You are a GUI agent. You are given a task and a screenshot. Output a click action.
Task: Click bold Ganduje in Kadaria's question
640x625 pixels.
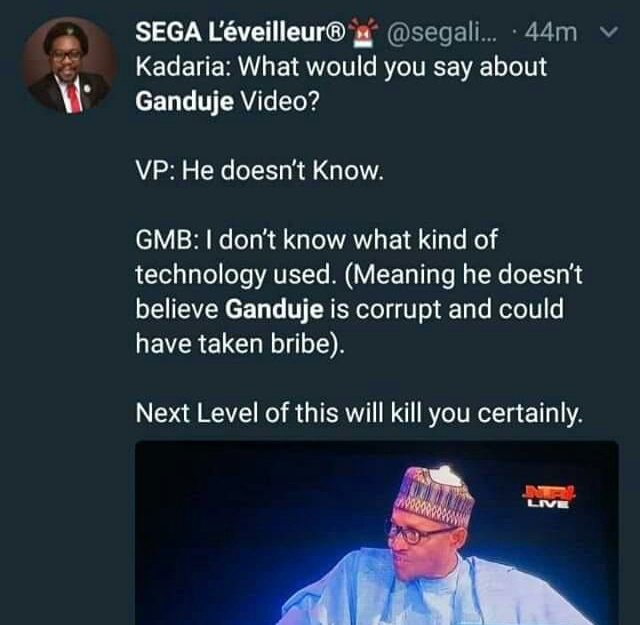(x=178, y=102)
